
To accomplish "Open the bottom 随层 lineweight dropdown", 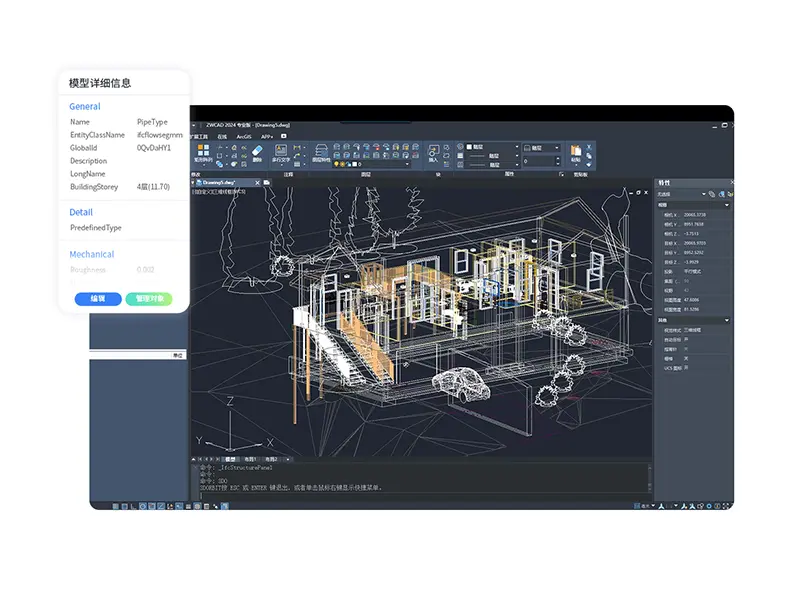I will tap(517, 164).
